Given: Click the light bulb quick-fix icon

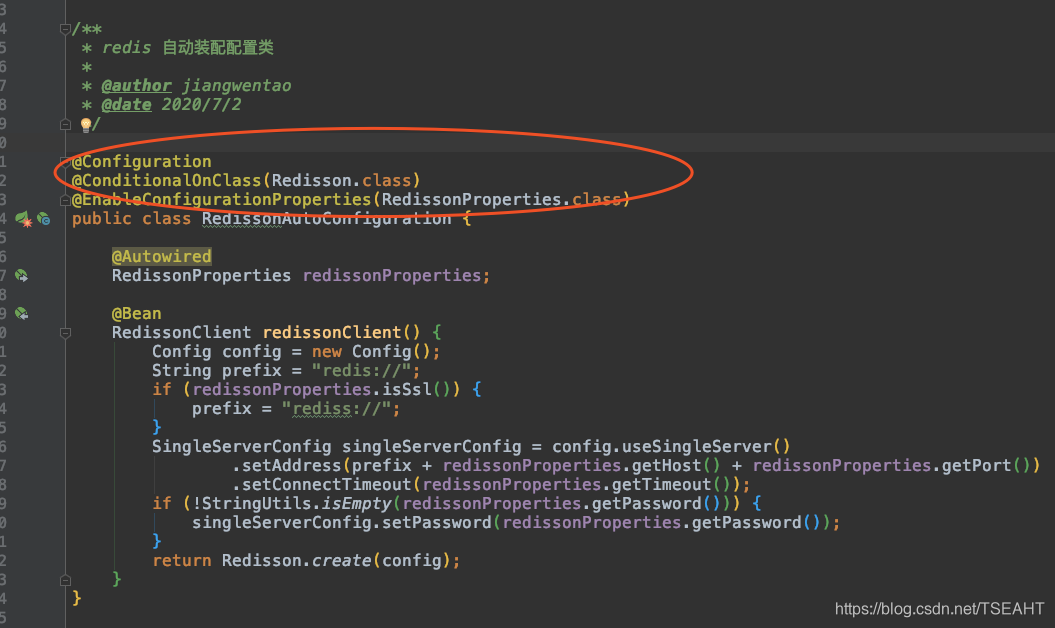Looking at the screenshot, I should coord(86,124).
